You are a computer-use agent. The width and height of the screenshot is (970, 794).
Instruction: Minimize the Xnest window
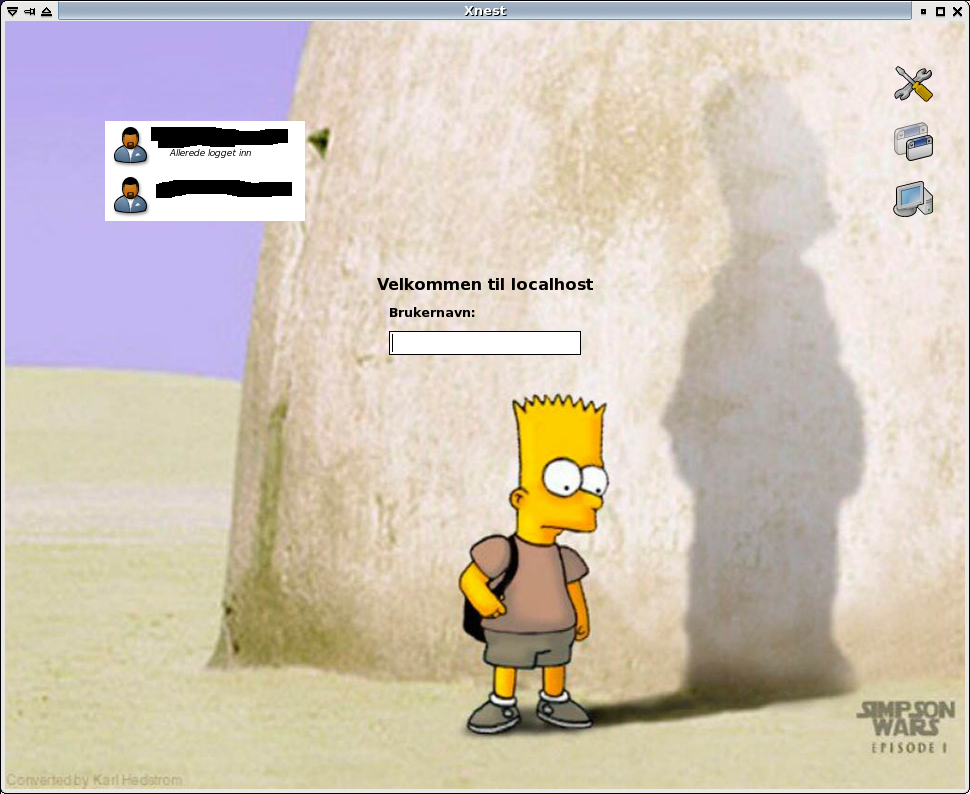click(923, 11)
